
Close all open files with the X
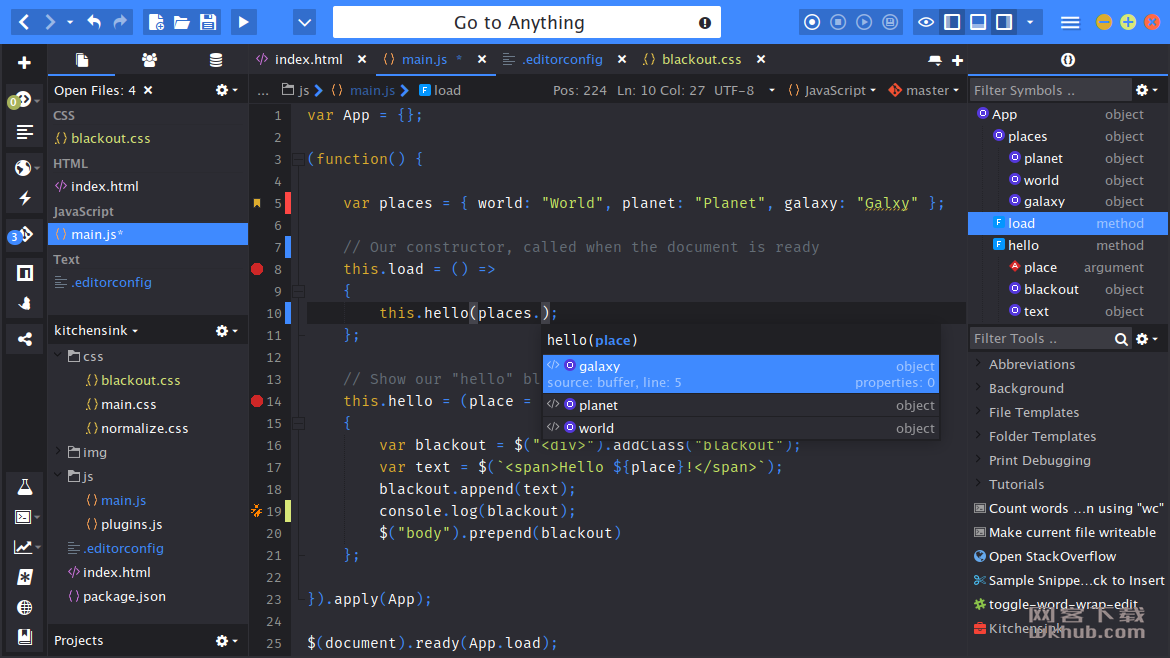click(148, 90)
